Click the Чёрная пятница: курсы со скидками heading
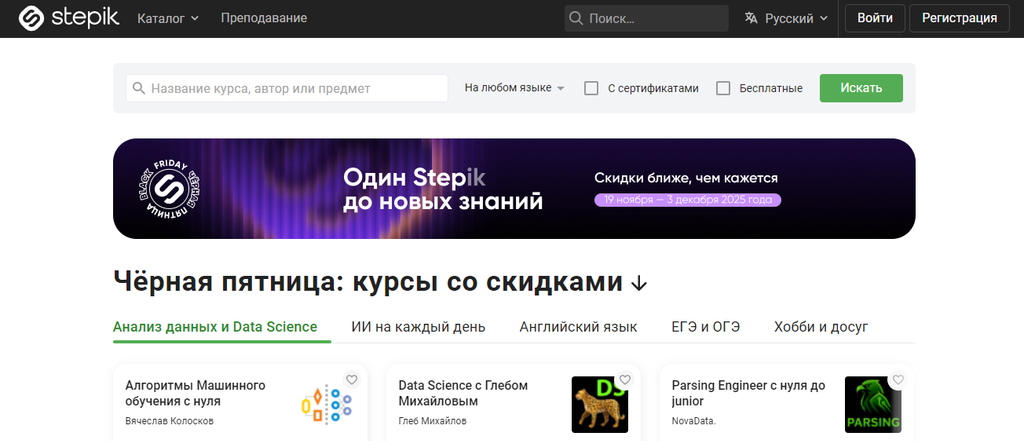 click(368, 282)
